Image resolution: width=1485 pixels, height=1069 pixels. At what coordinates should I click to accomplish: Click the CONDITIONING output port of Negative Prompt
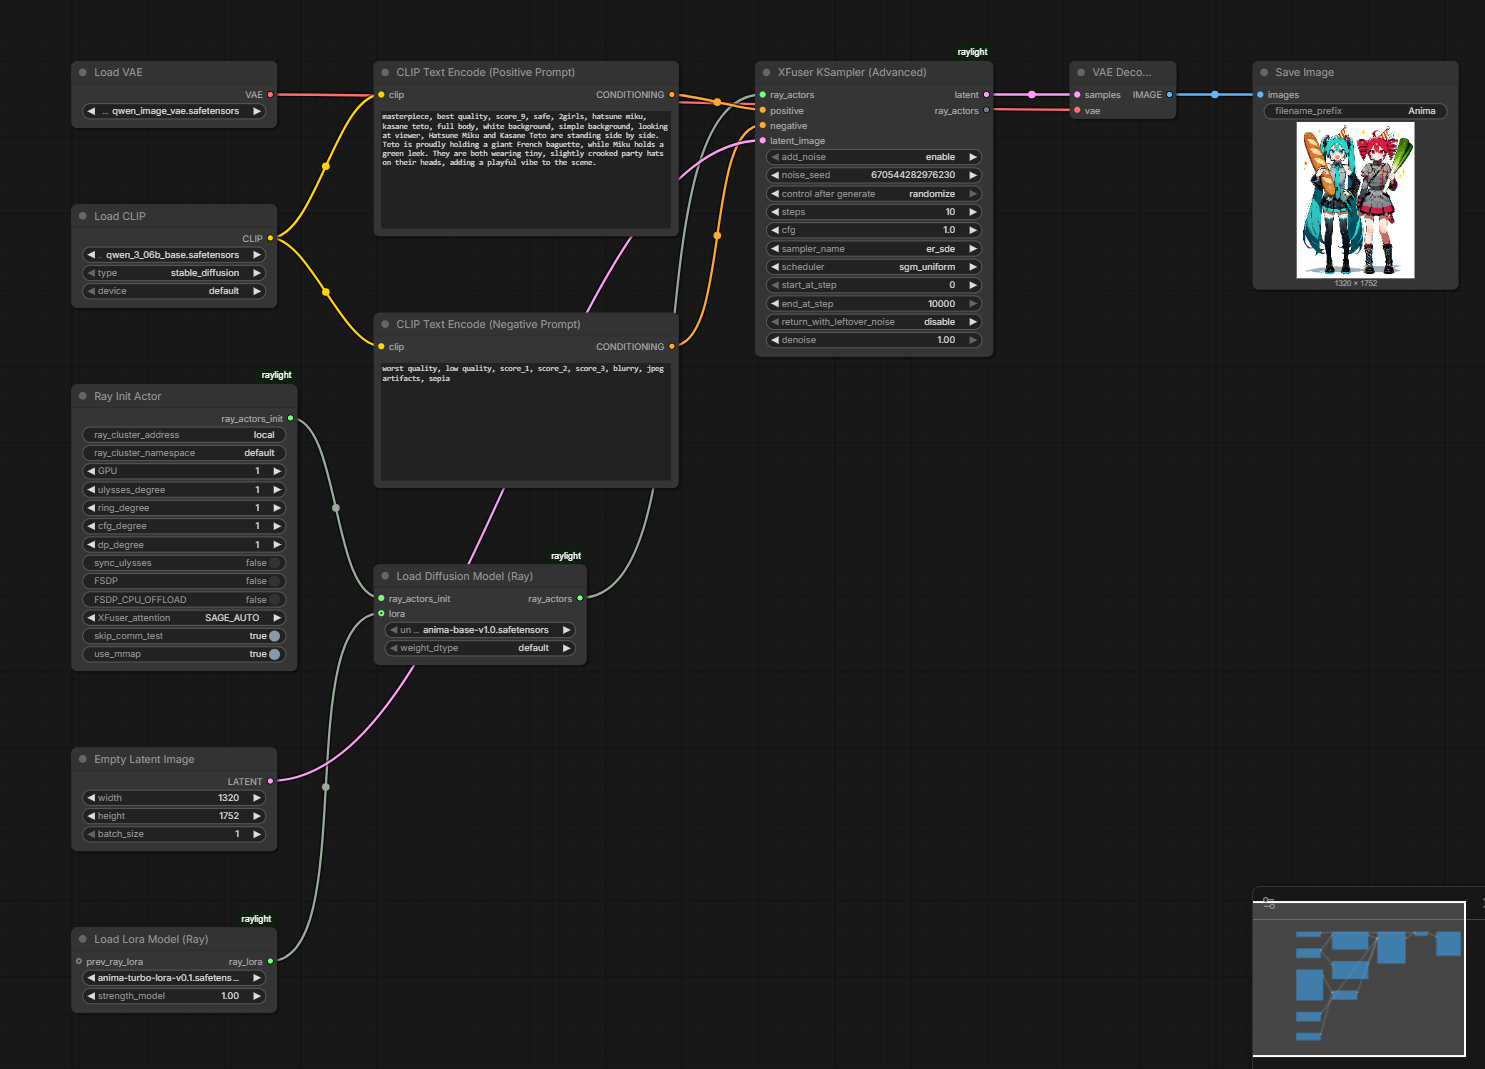point(672,347)
